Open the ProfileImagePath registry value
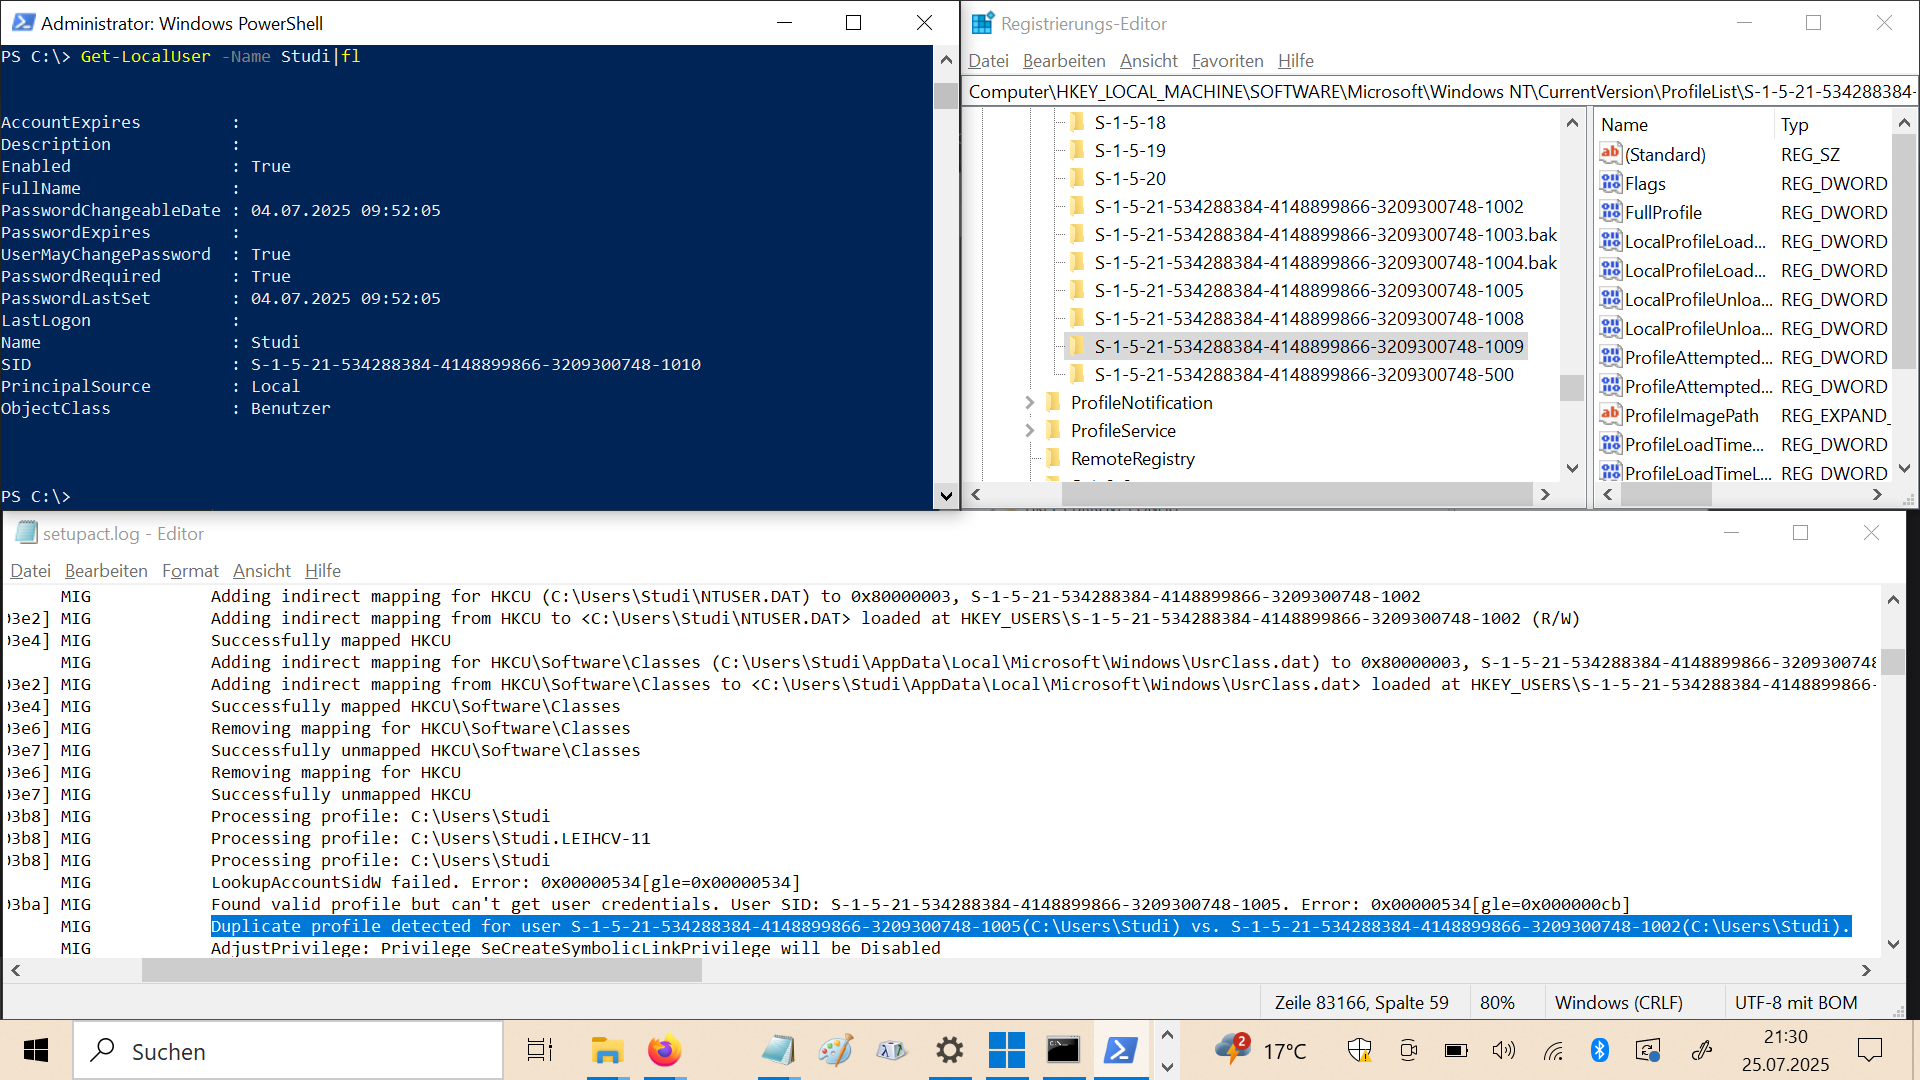The image size is (1920, 1080). [x=1691, y=415]
